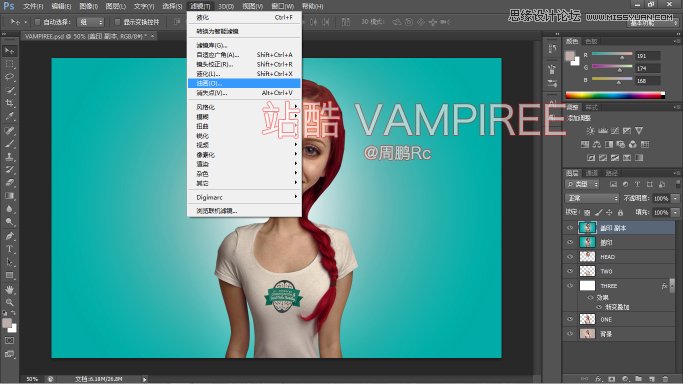This screenshot has height=384, width=683.
Task: Select the Blur tool
Action: [9, 209]
